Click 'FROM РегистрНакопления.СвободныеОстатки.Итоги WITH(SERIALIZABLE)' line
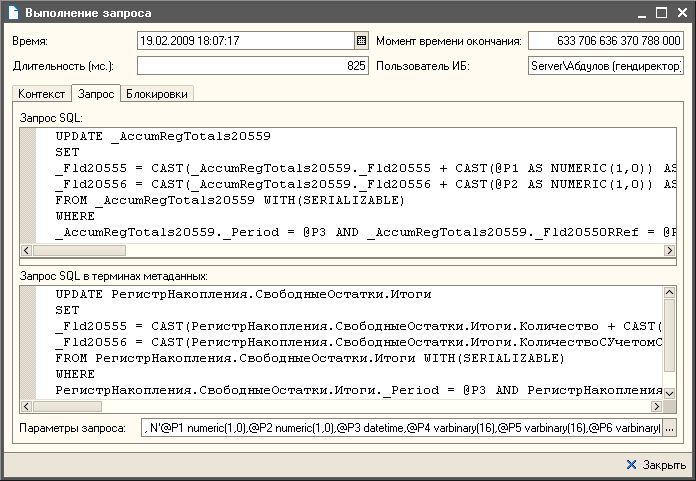This screenshot has height=481, width=696. click(x=310, y=358)
